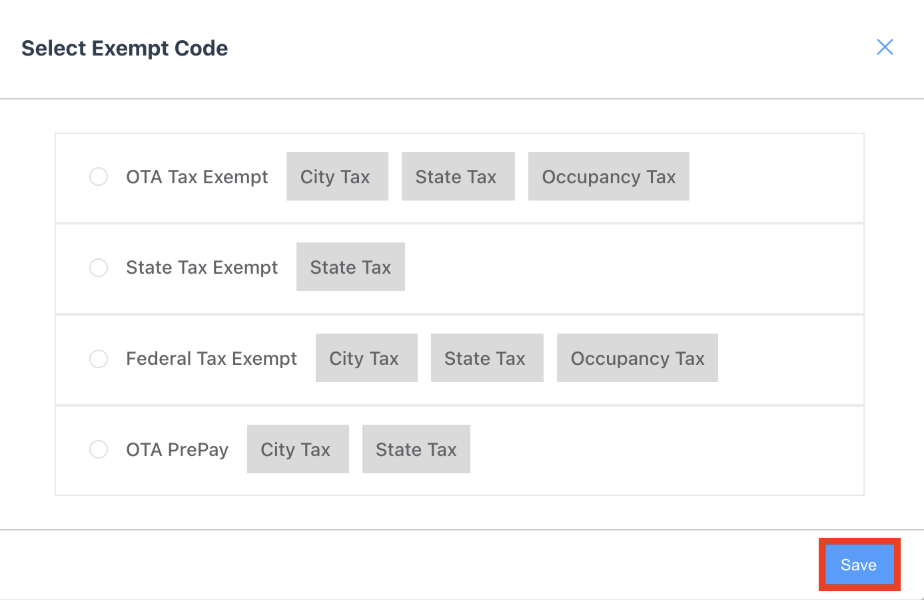The height and width of the screenshot is (600, 924).
Task: Click the OTA PrePay row label
Action: [177, 449]
